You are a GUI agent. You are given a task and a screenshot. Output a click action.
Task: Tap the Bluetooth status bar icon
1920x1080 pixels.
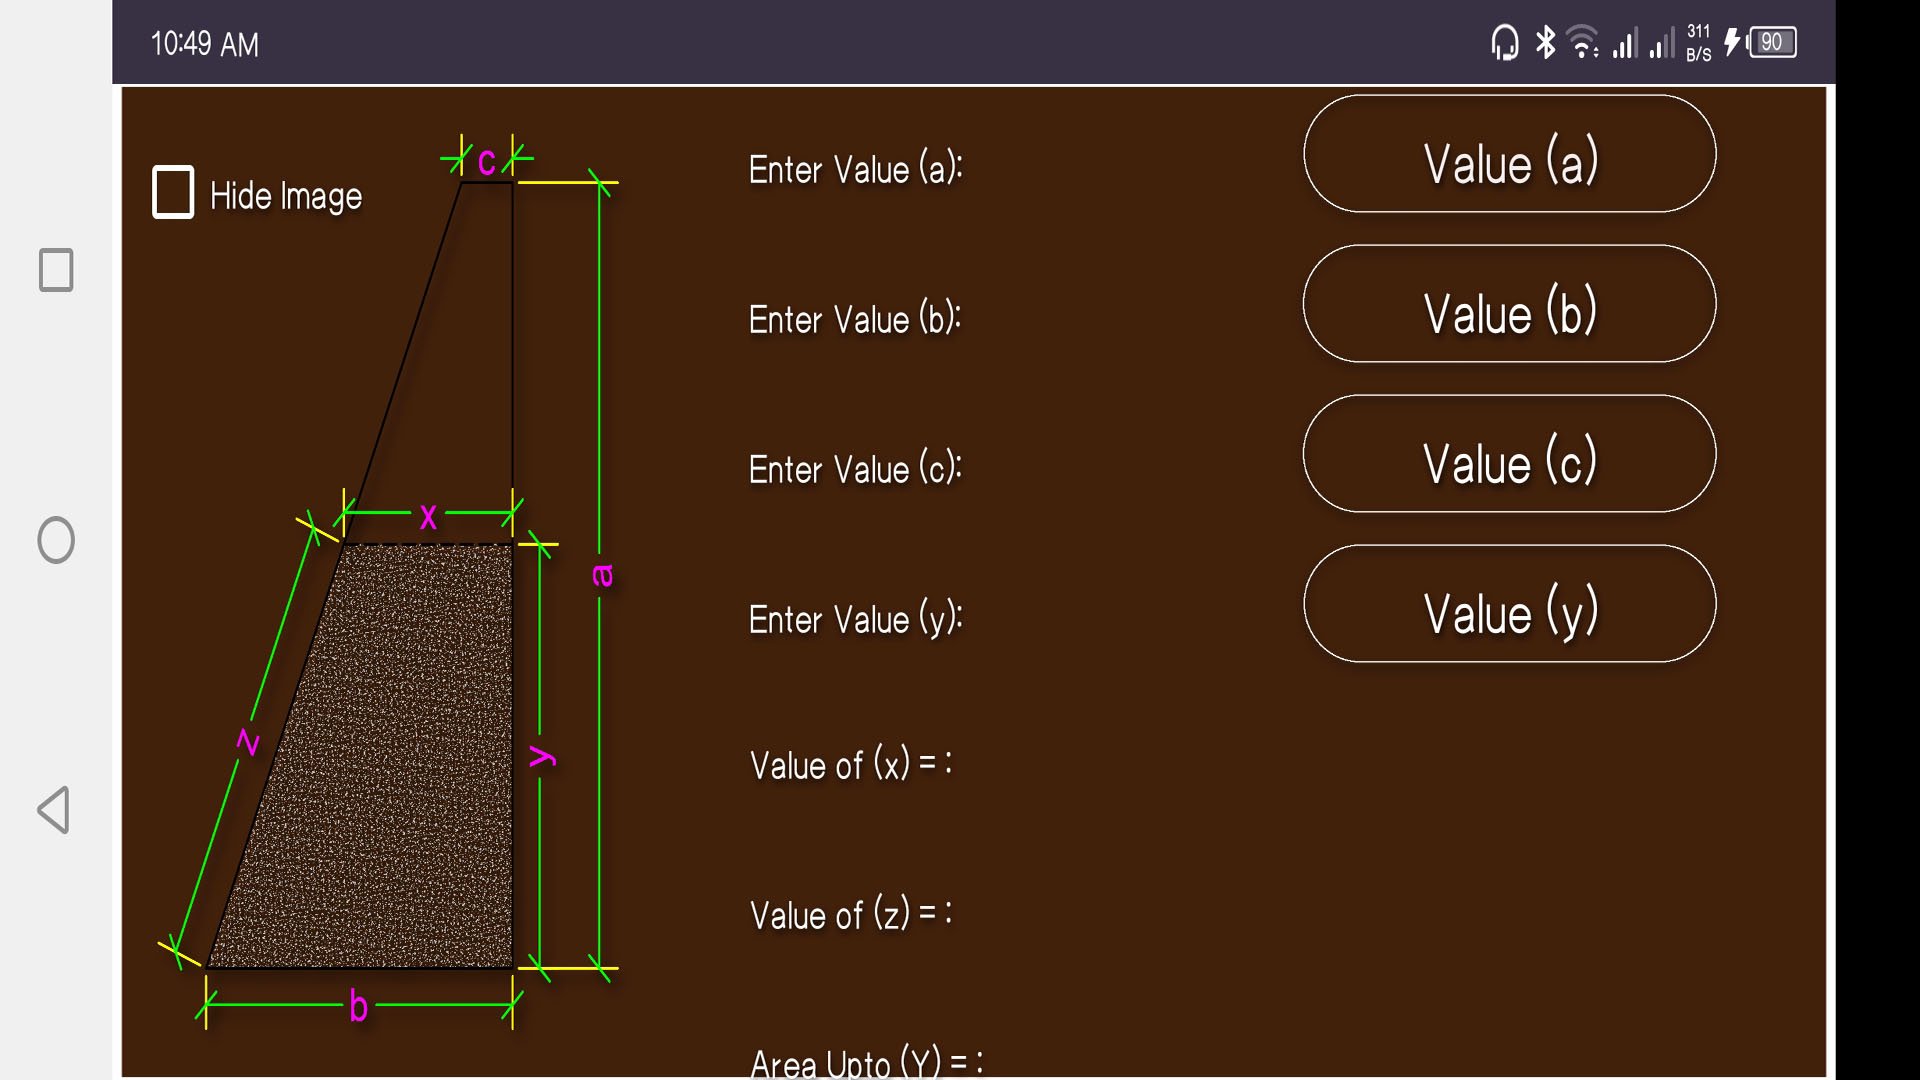click(1545, 43)
